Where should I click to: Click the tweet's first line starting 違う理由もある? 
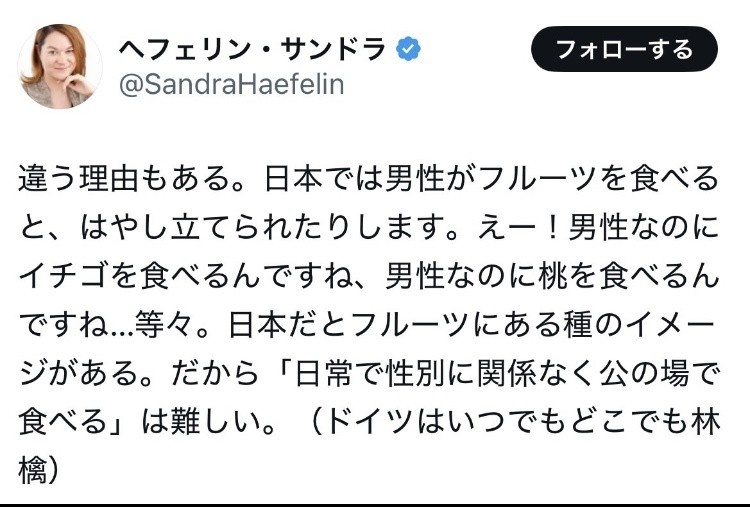point(368,179)
